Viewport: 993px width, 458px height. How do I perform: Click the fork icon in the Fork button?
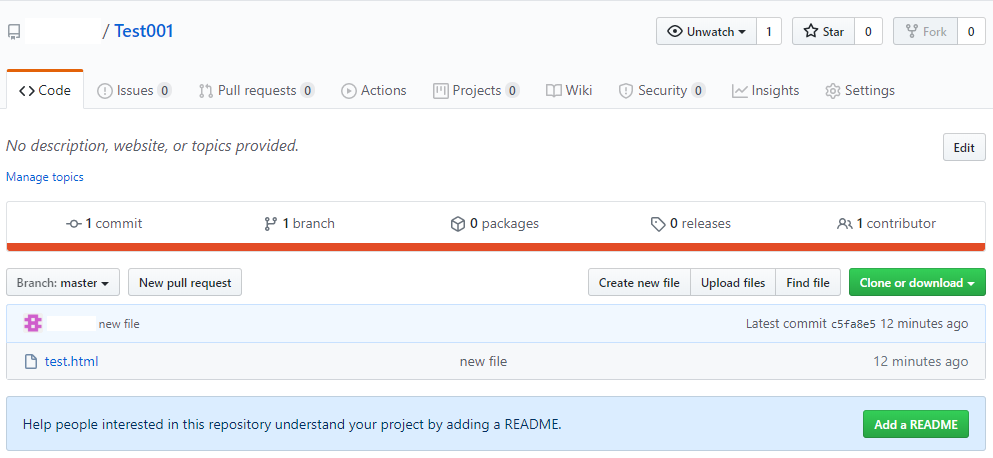click(x=912, y=32)
